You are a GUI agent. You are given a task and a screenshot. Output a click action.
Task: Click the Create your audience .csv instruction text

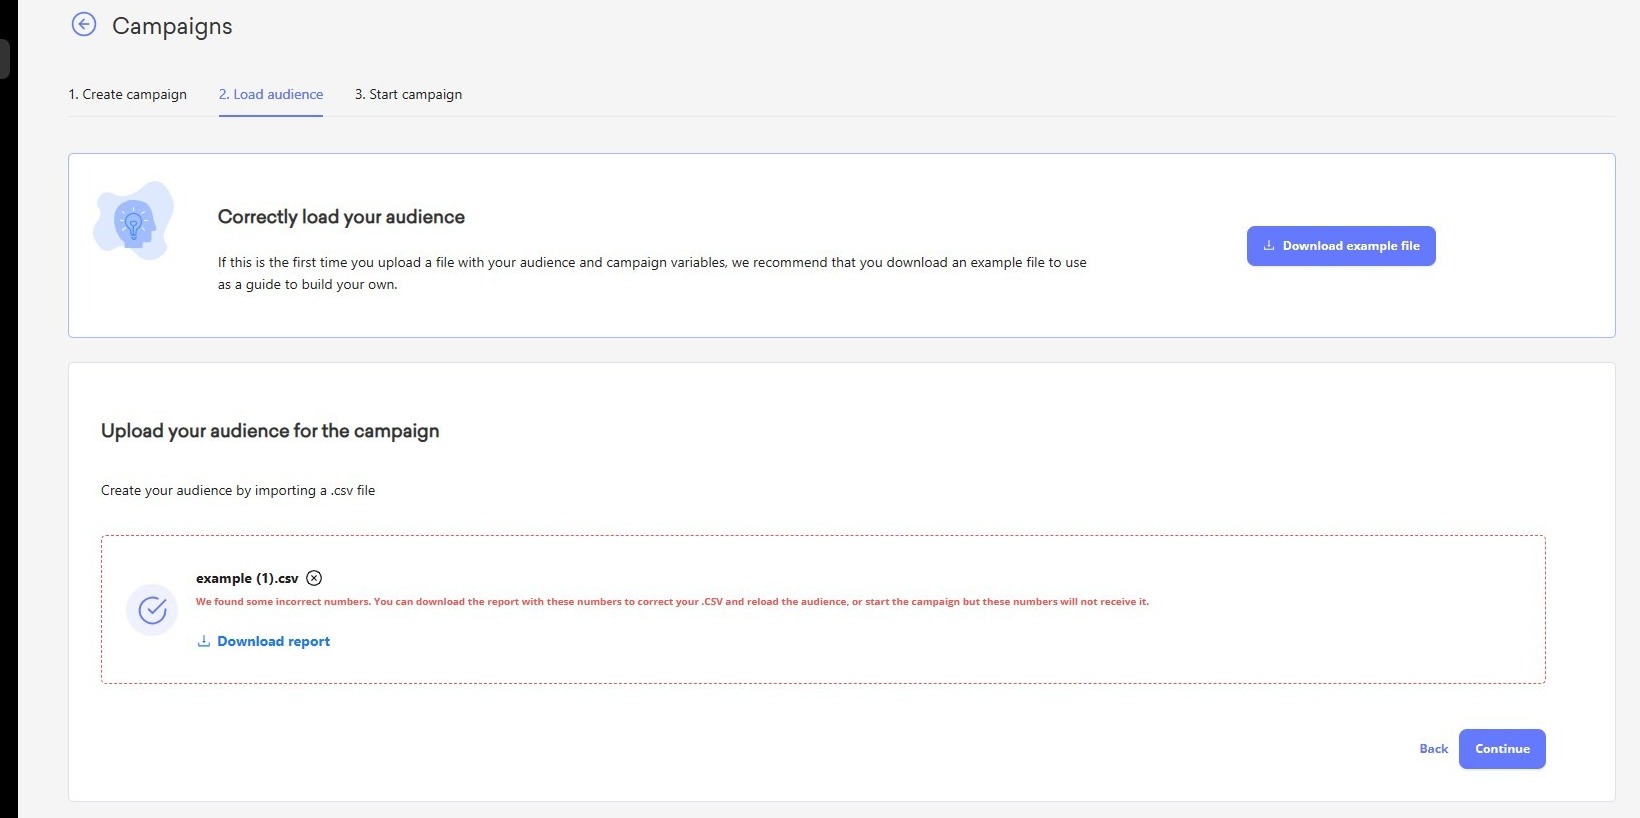(238, 490)
